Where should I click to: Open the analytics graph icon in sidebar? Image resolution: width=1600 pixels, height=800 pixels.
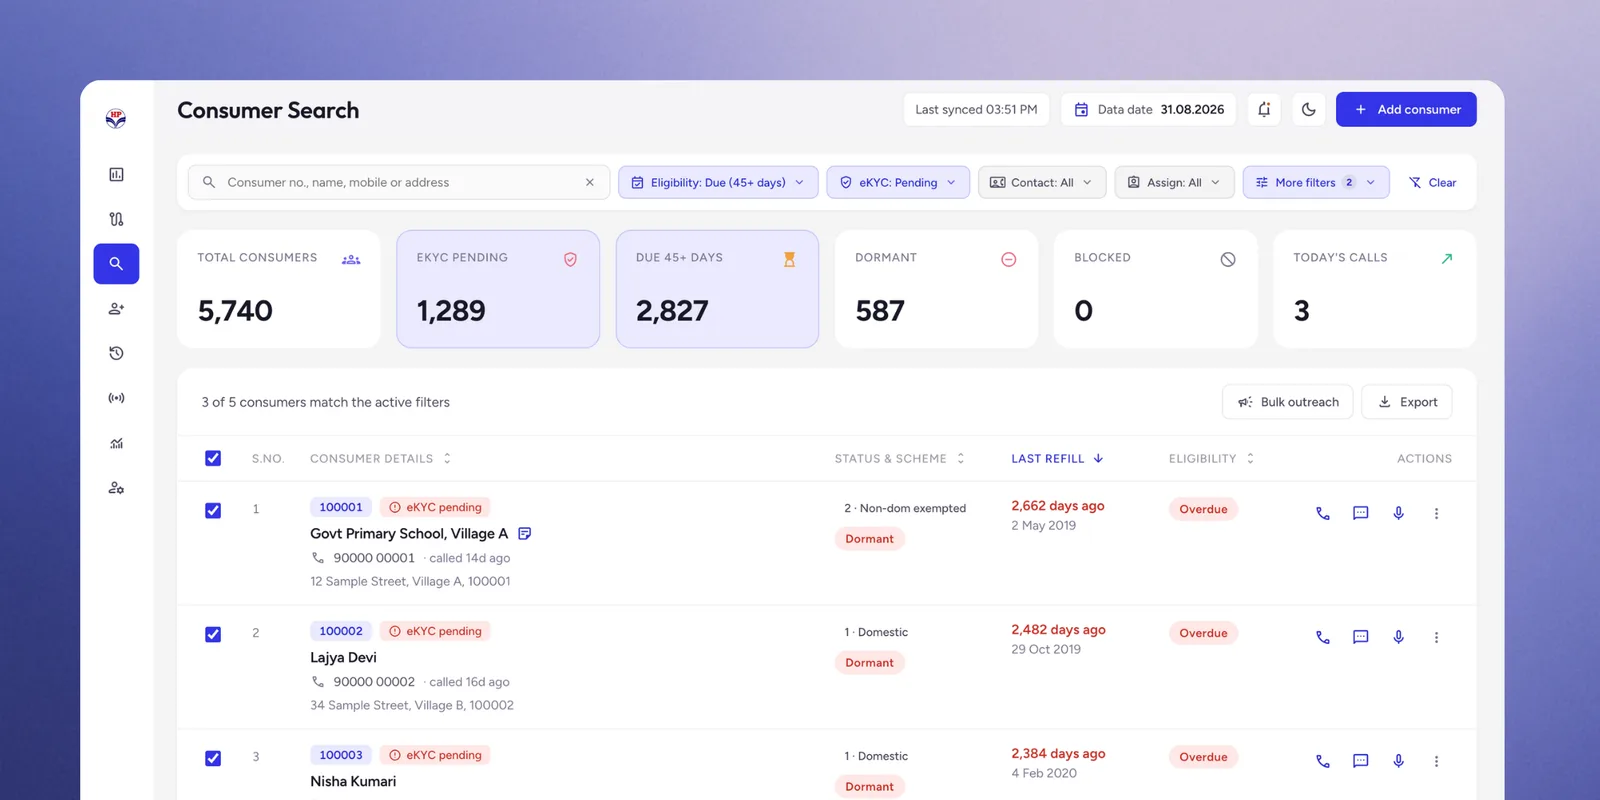[x=116, y=443]
